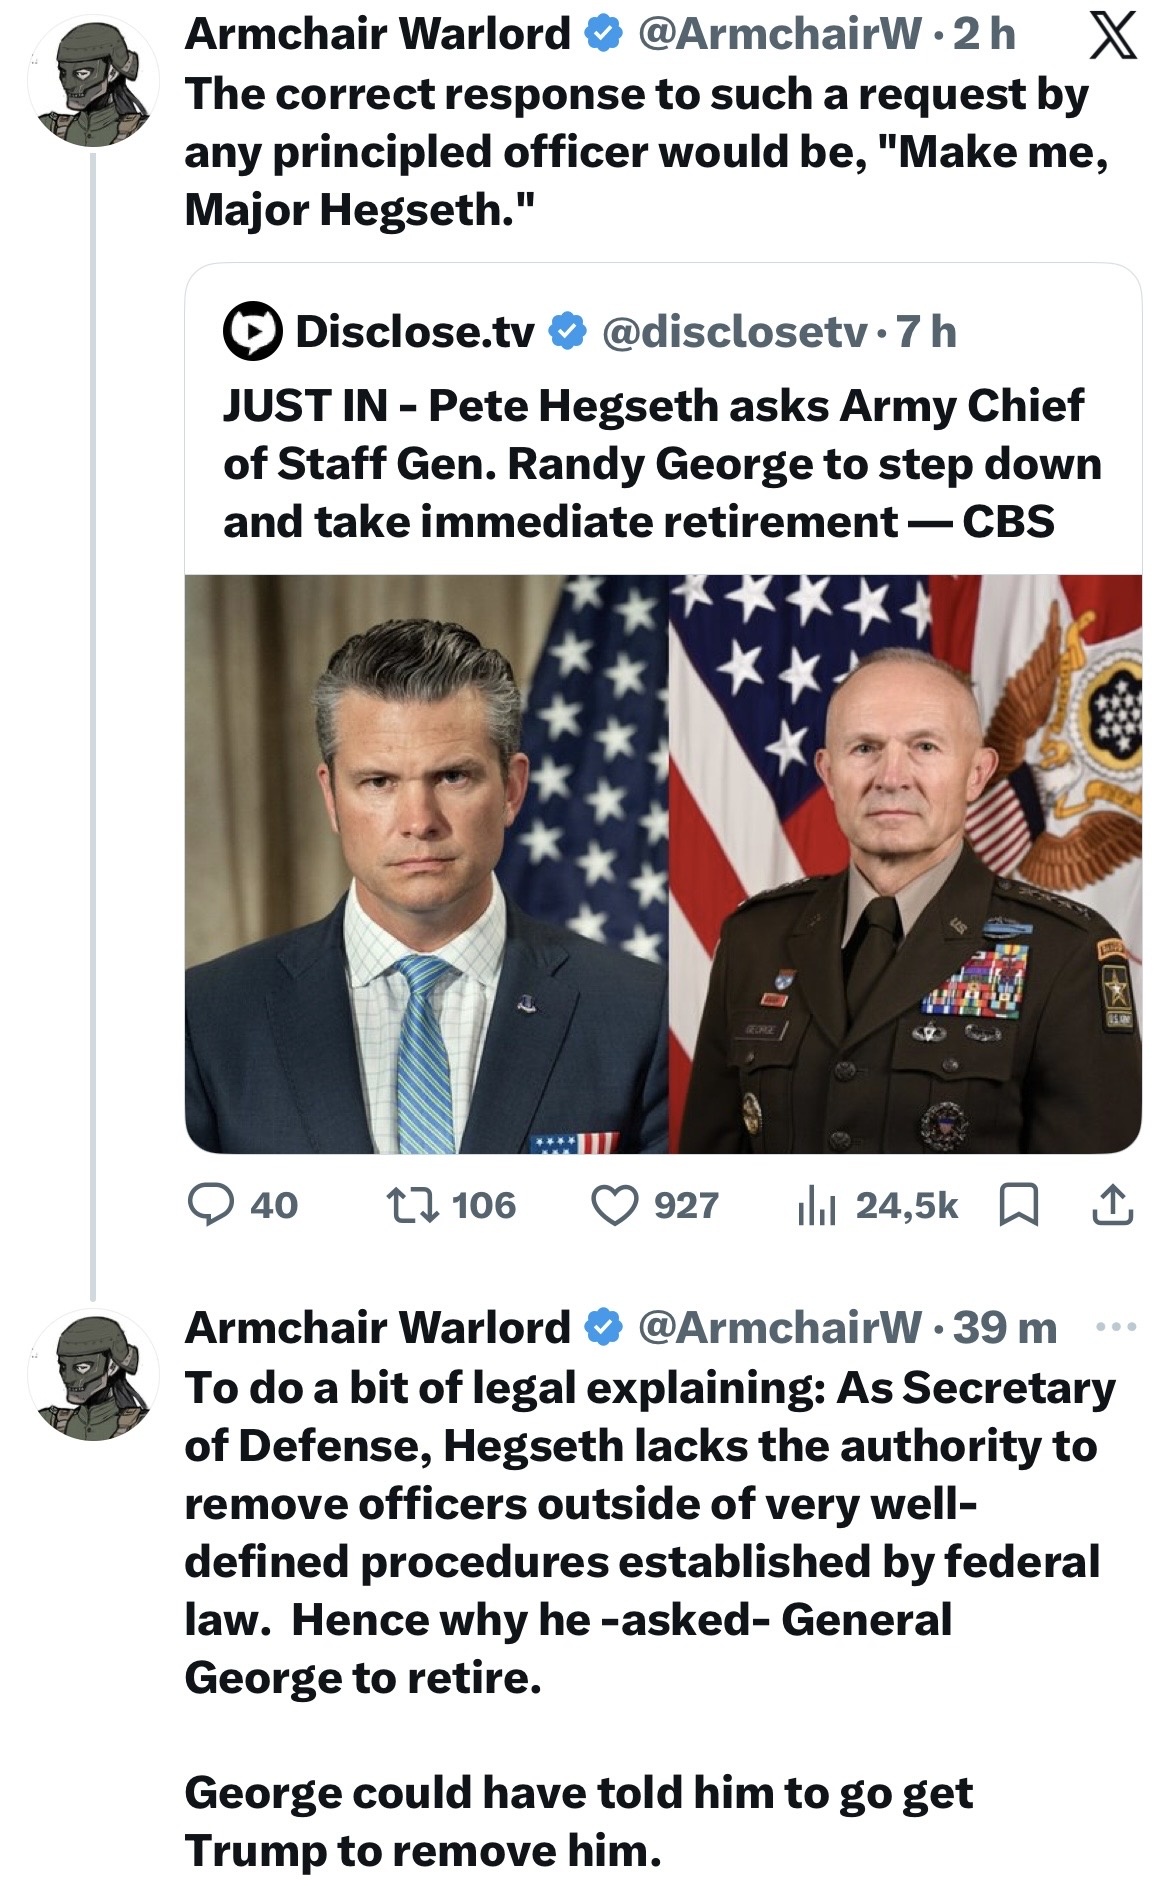Screen dimensions: 1169x1886
Task: Click the X logo icon
Action: tap(1111, 36)
